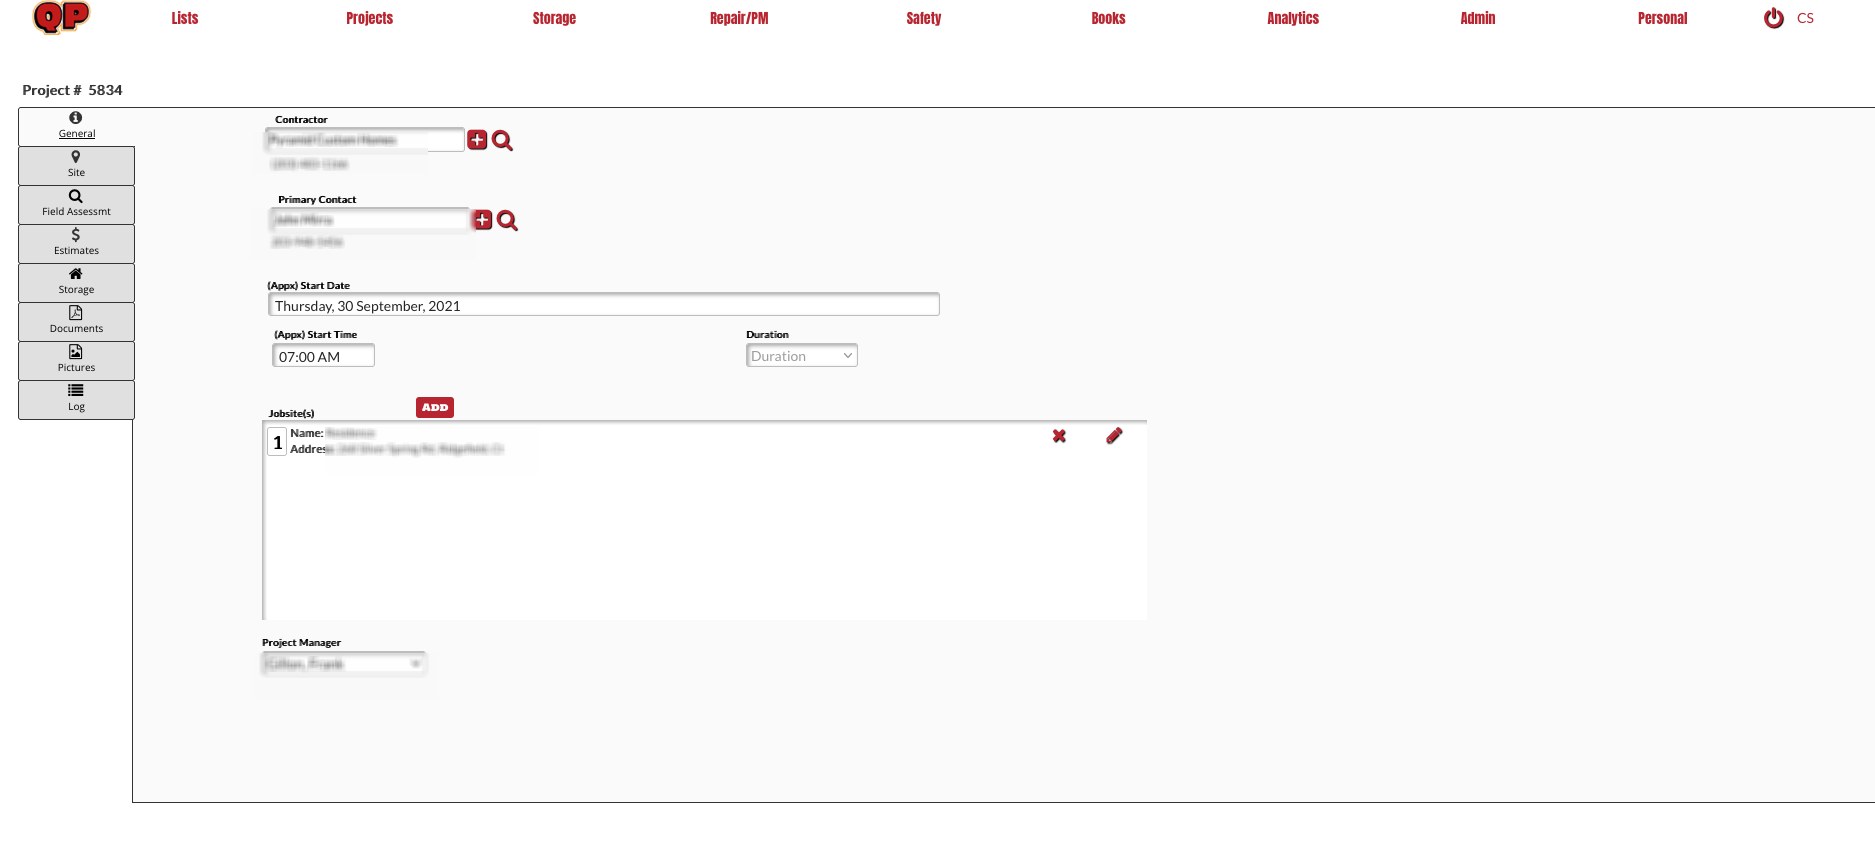
Task: Open the Repair/PM menu
Action: [x=739, y=18]
